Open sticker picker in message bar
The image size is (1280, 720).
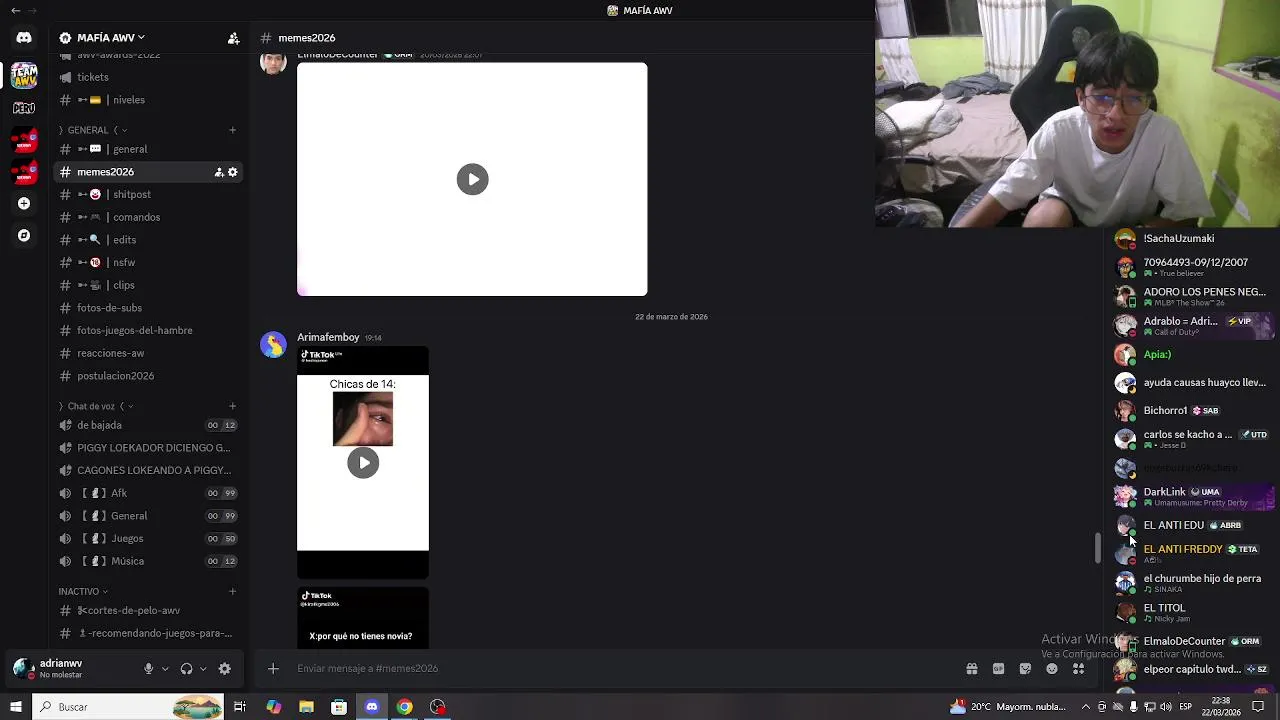click(x=1025, y=669)
